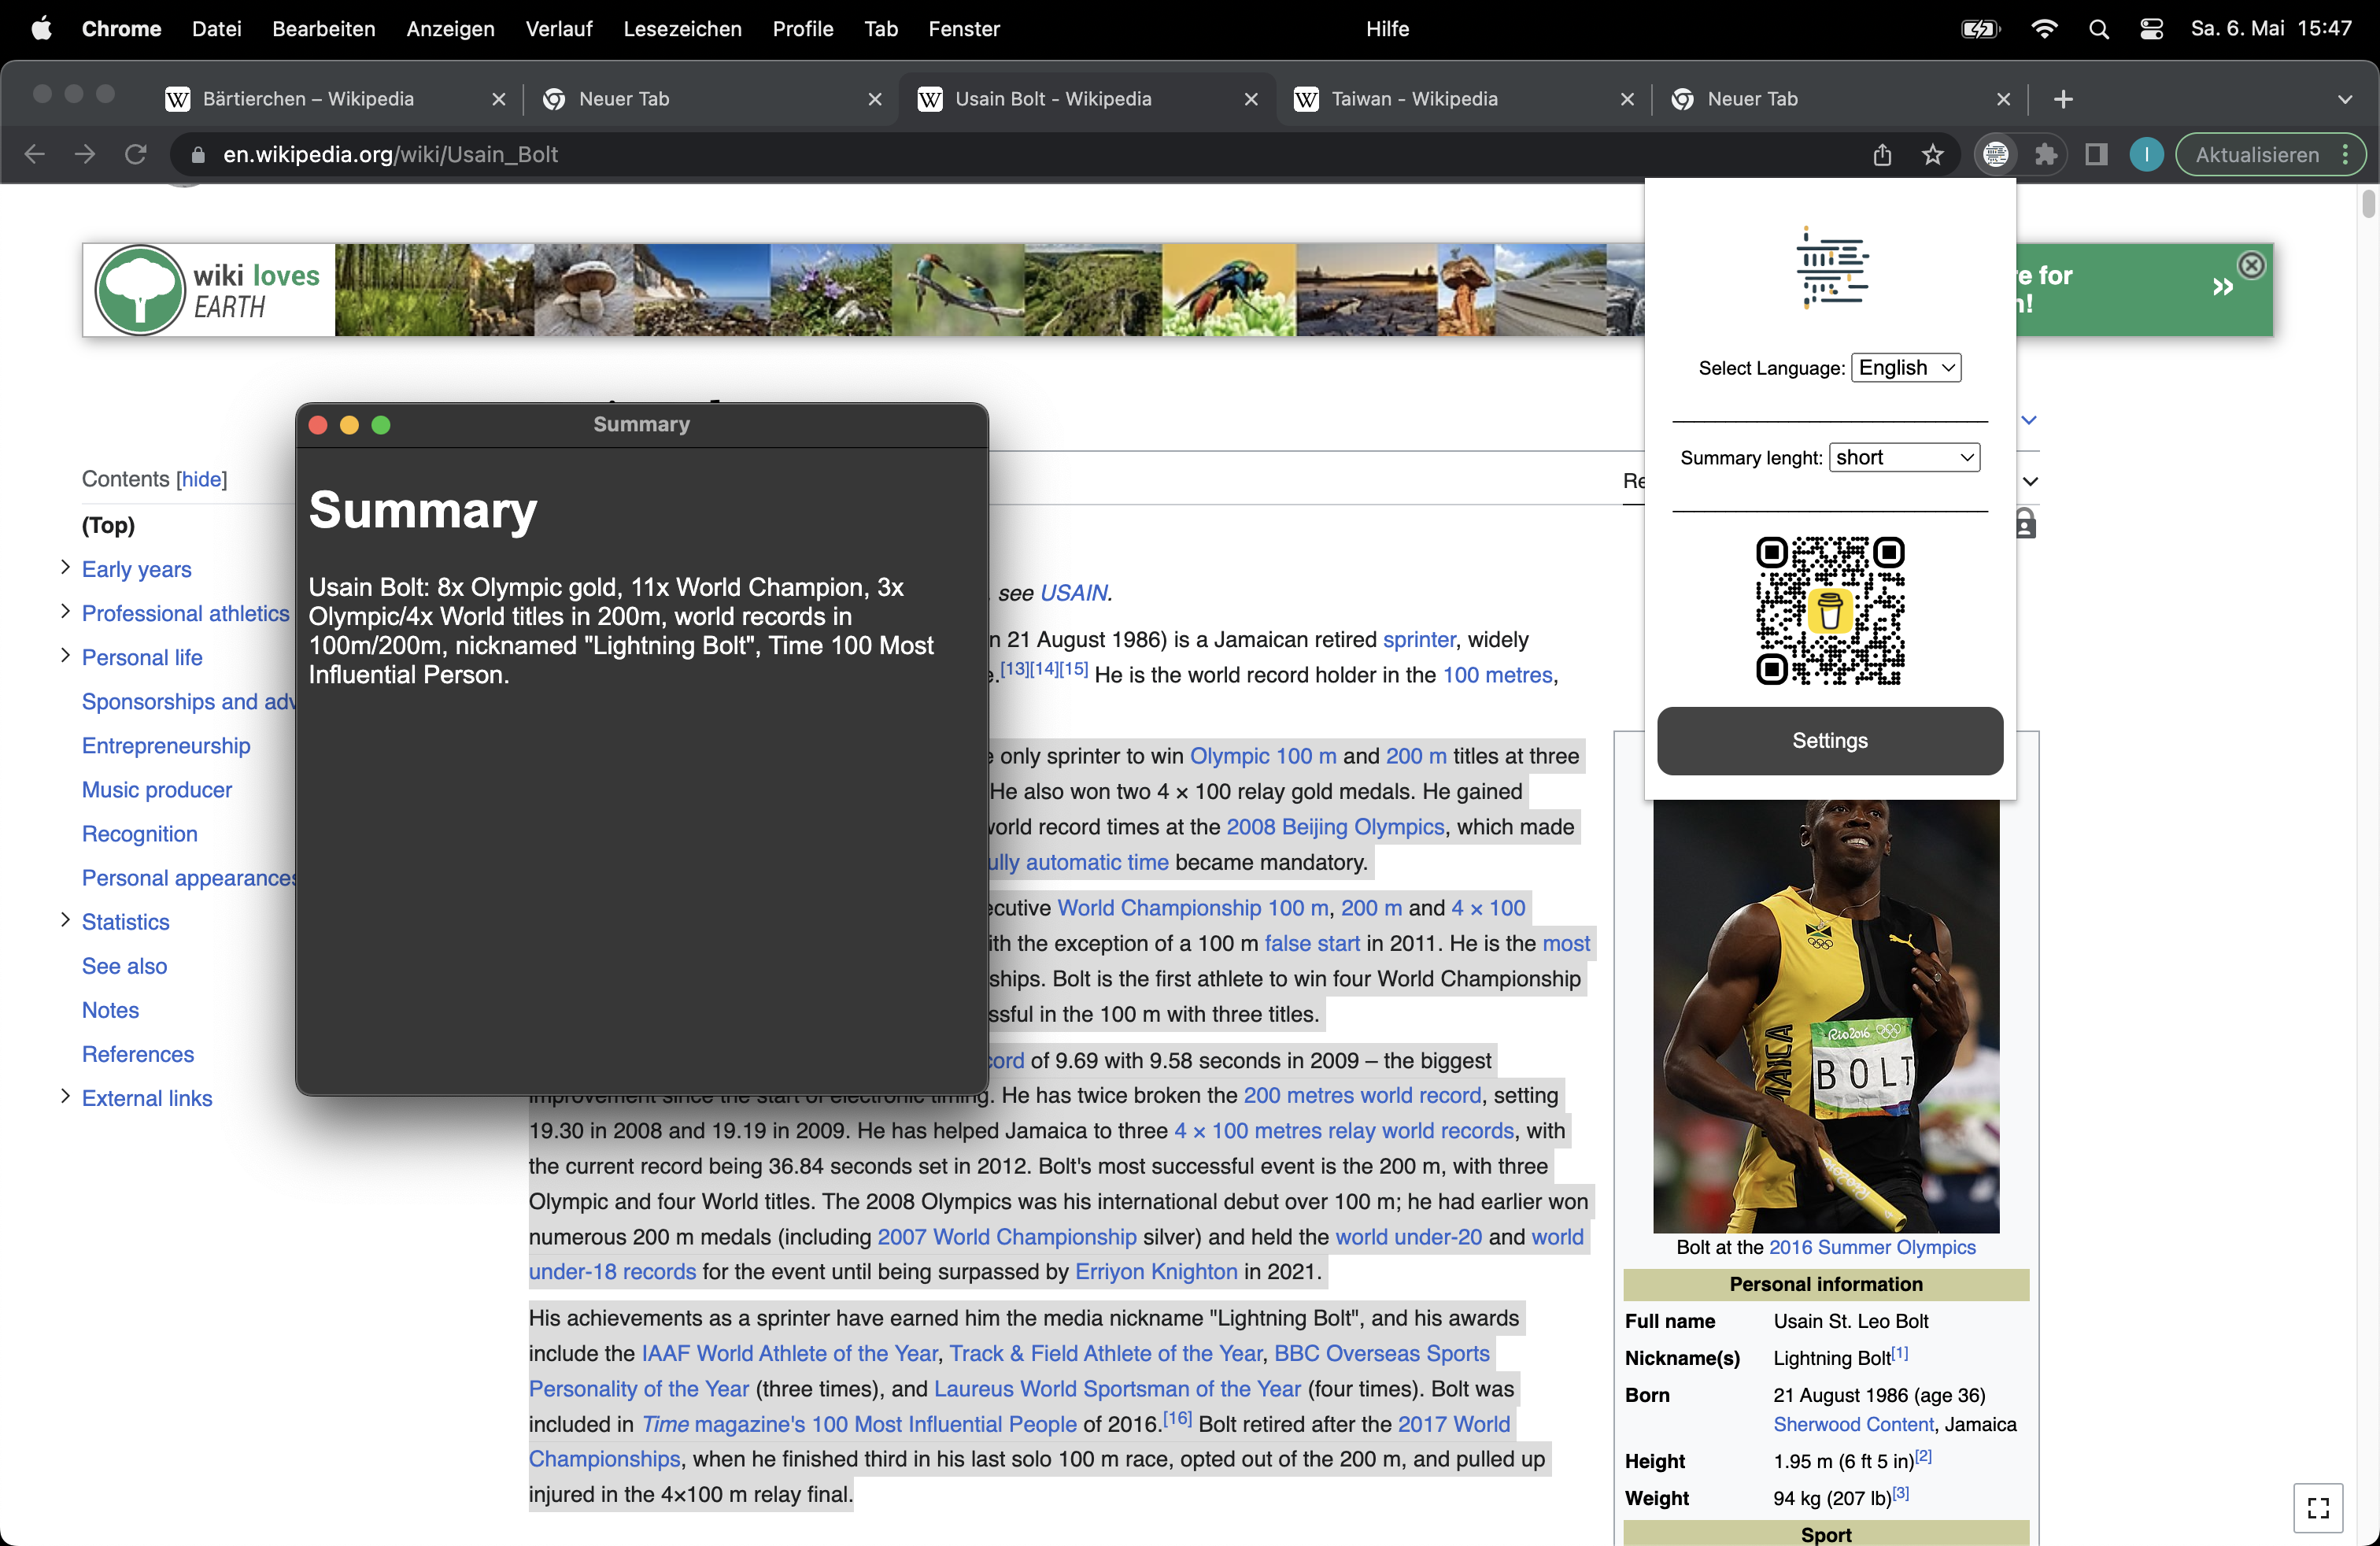Click the Wi-Fi status icon

2044,29
